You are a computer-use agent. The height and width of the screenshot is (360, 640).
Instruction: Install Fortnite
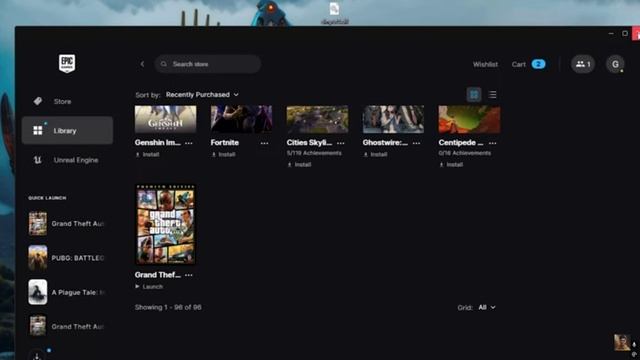(223, 155)
